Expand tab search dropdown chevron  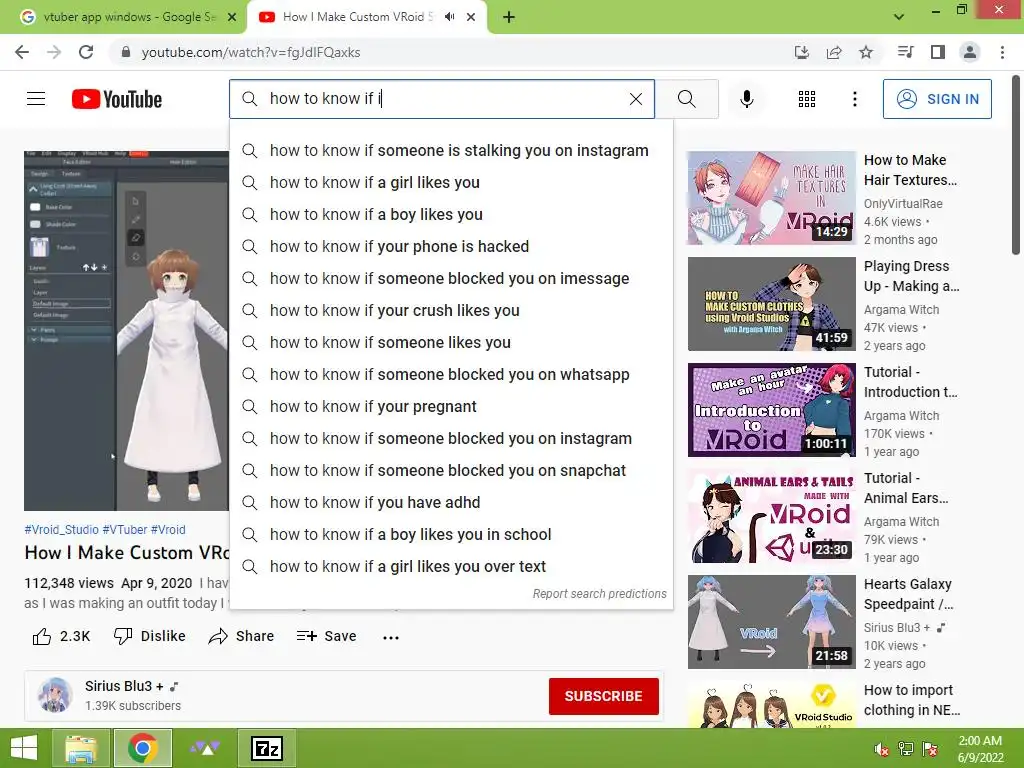tap(899, 17)
